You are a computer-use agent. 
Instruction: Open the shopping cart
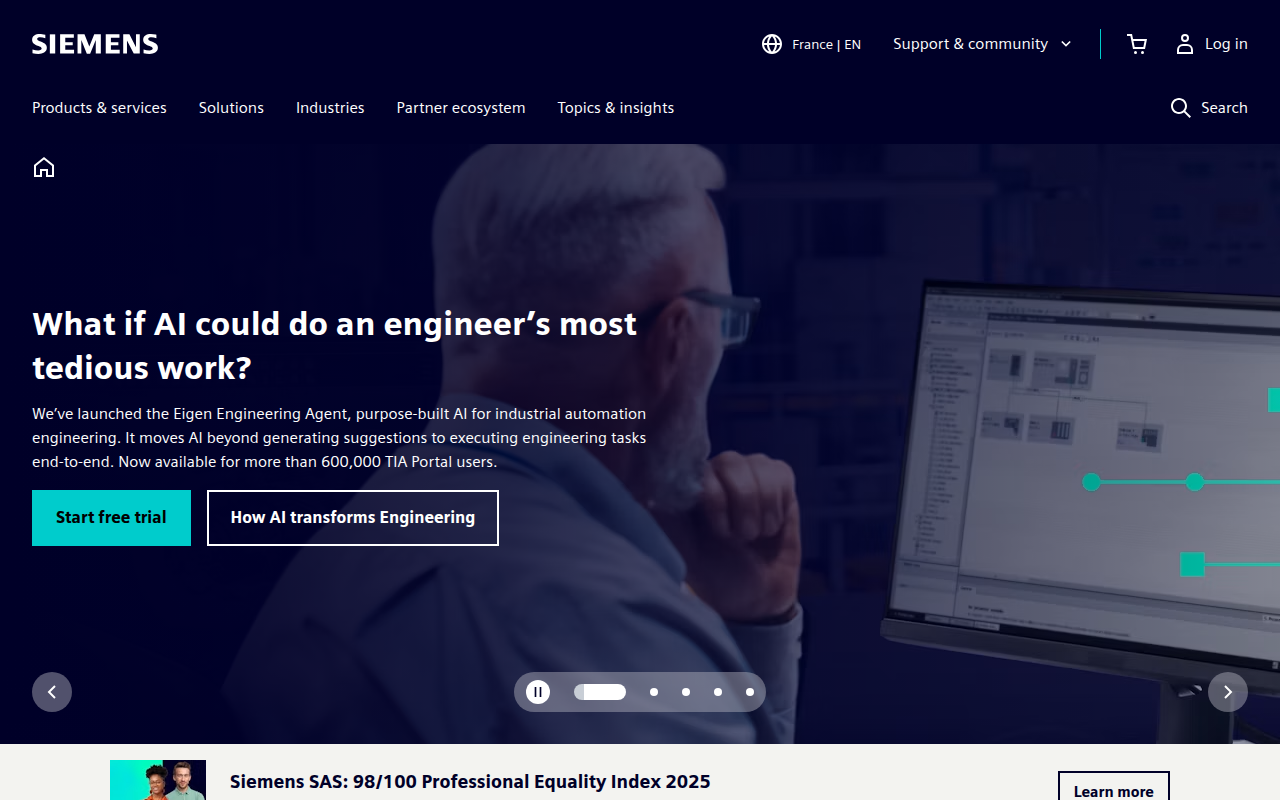point(1137,44)
